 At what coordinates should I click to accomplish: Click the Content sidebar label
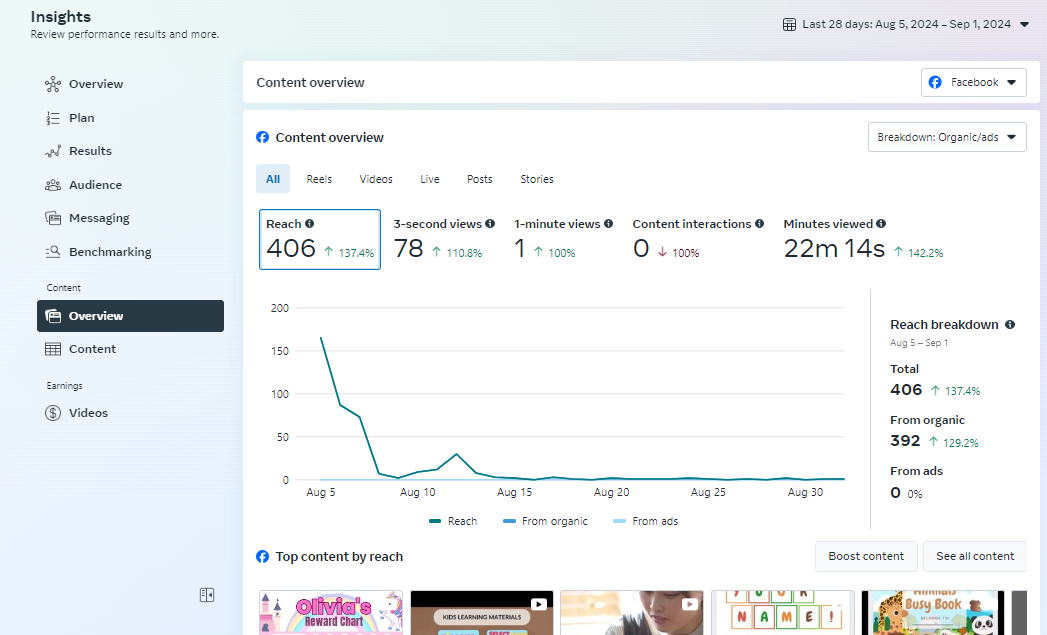click(92, 349)
